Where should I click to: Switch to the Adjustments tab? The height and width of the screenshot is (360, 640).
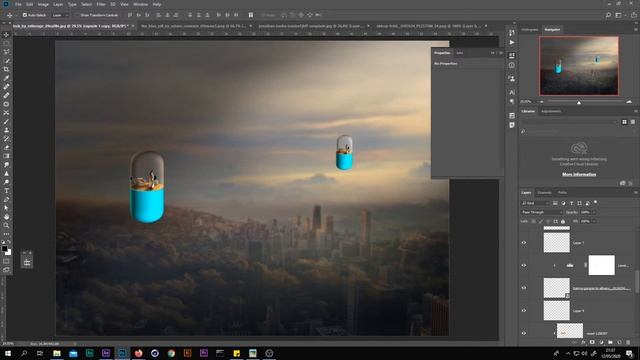(551, 111)
